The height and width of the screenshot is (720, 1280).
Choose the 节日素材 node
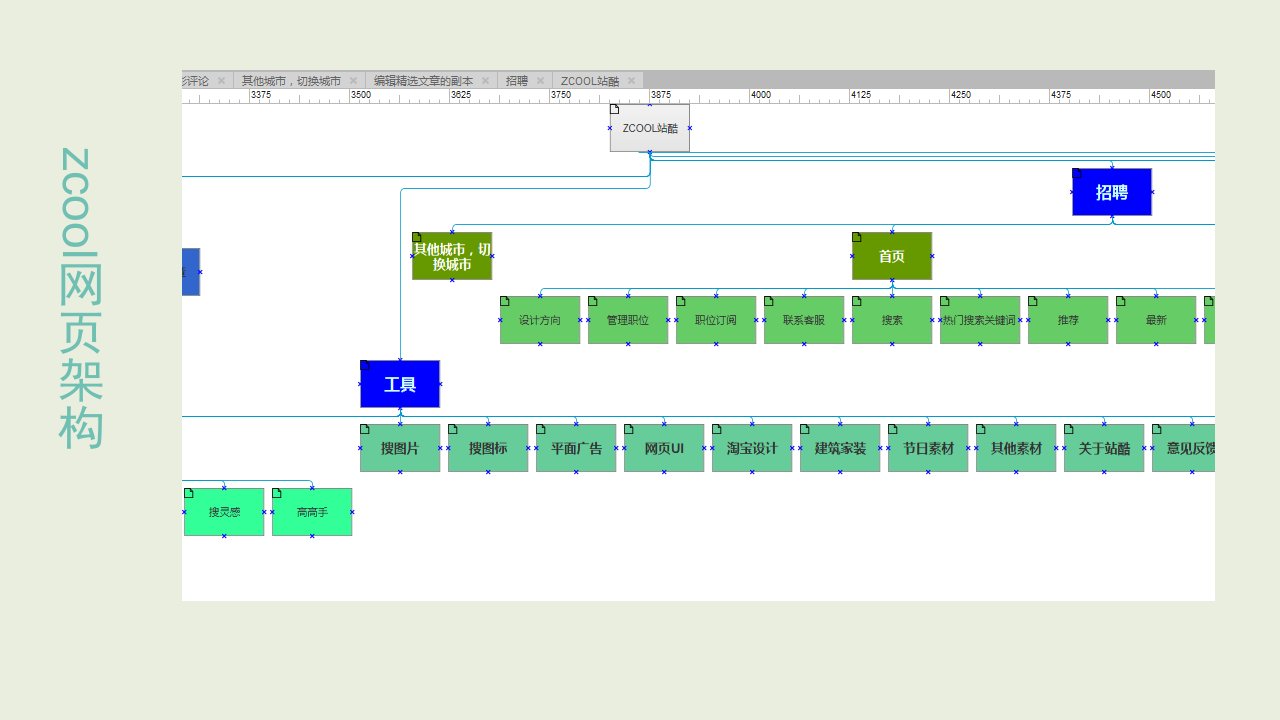[928, 448]
